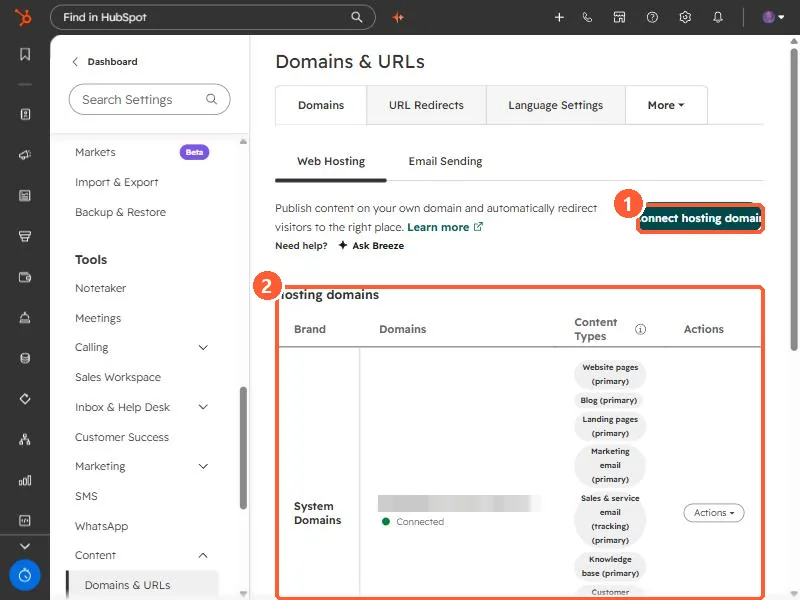This screenshot has width=800, height=600.
Task: Open the reporting bar chart icon in left rail
Action: pyautogui.click(x=25, y=480)
